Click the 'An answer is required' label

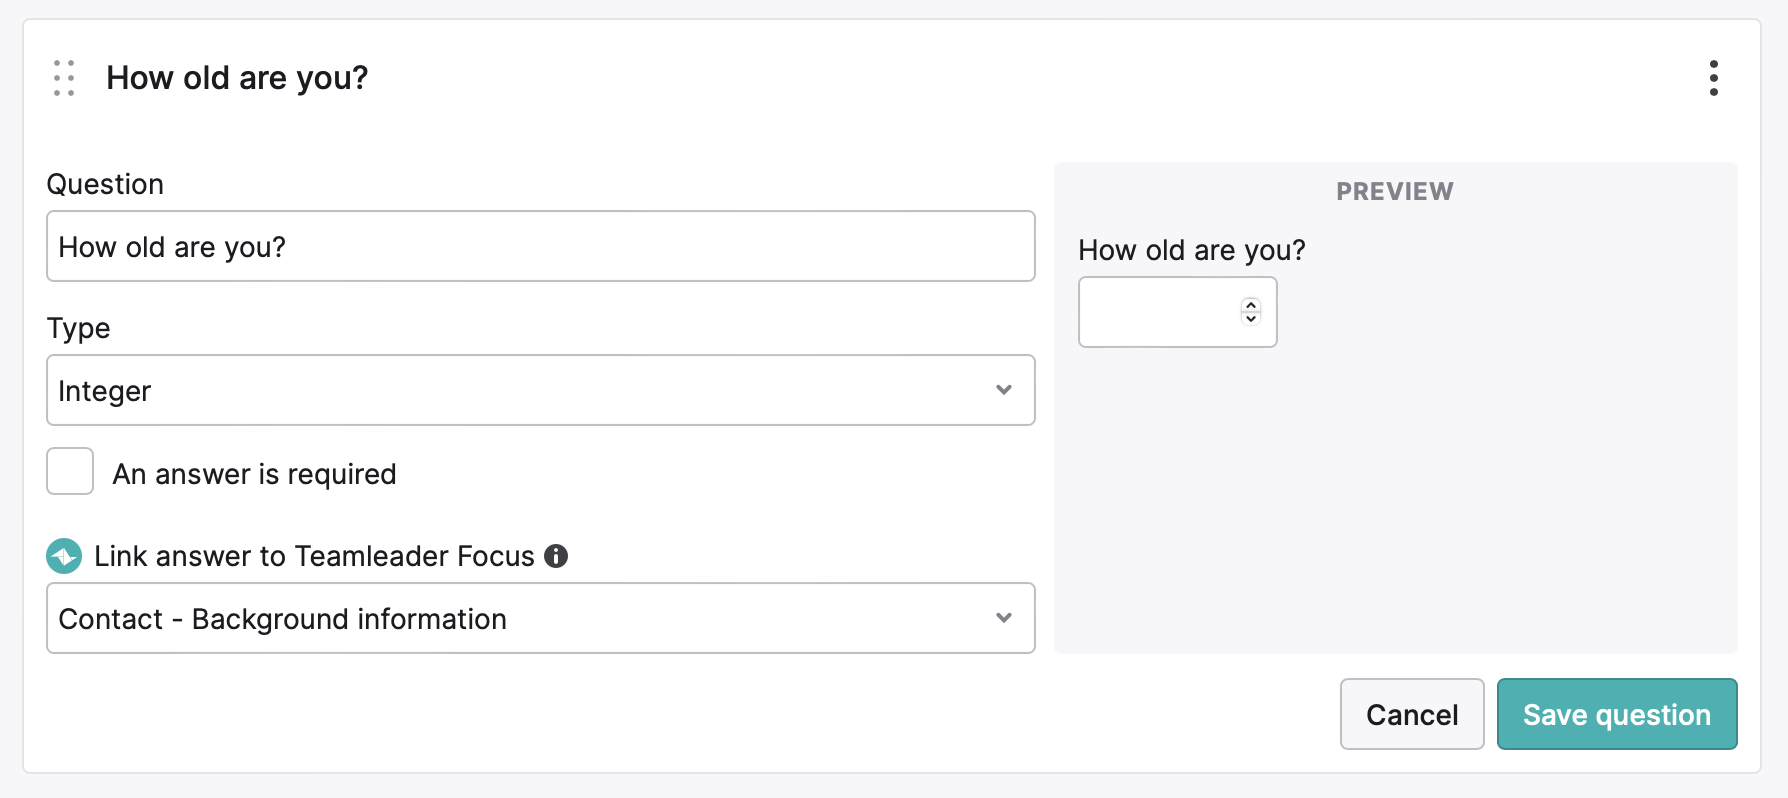pyautogui.click(x=254, y=474)
